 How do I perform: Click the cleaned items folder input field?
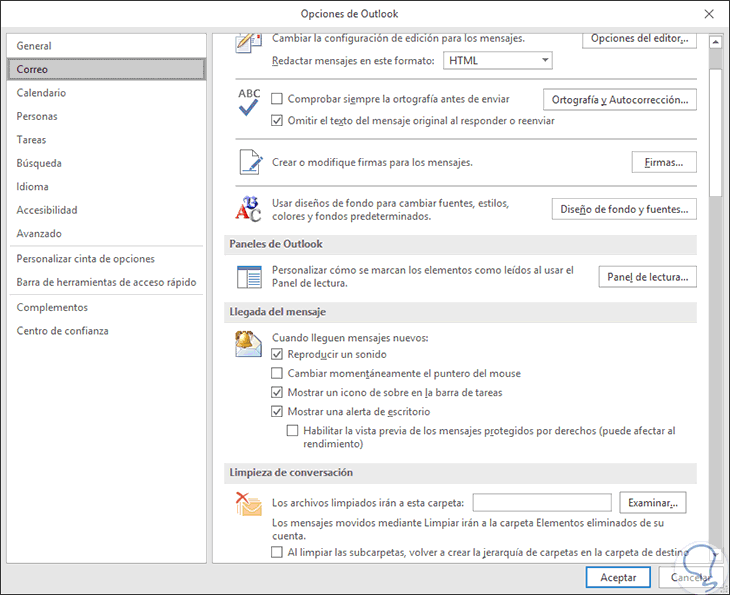pyautogui.click(x=542, y=502)
